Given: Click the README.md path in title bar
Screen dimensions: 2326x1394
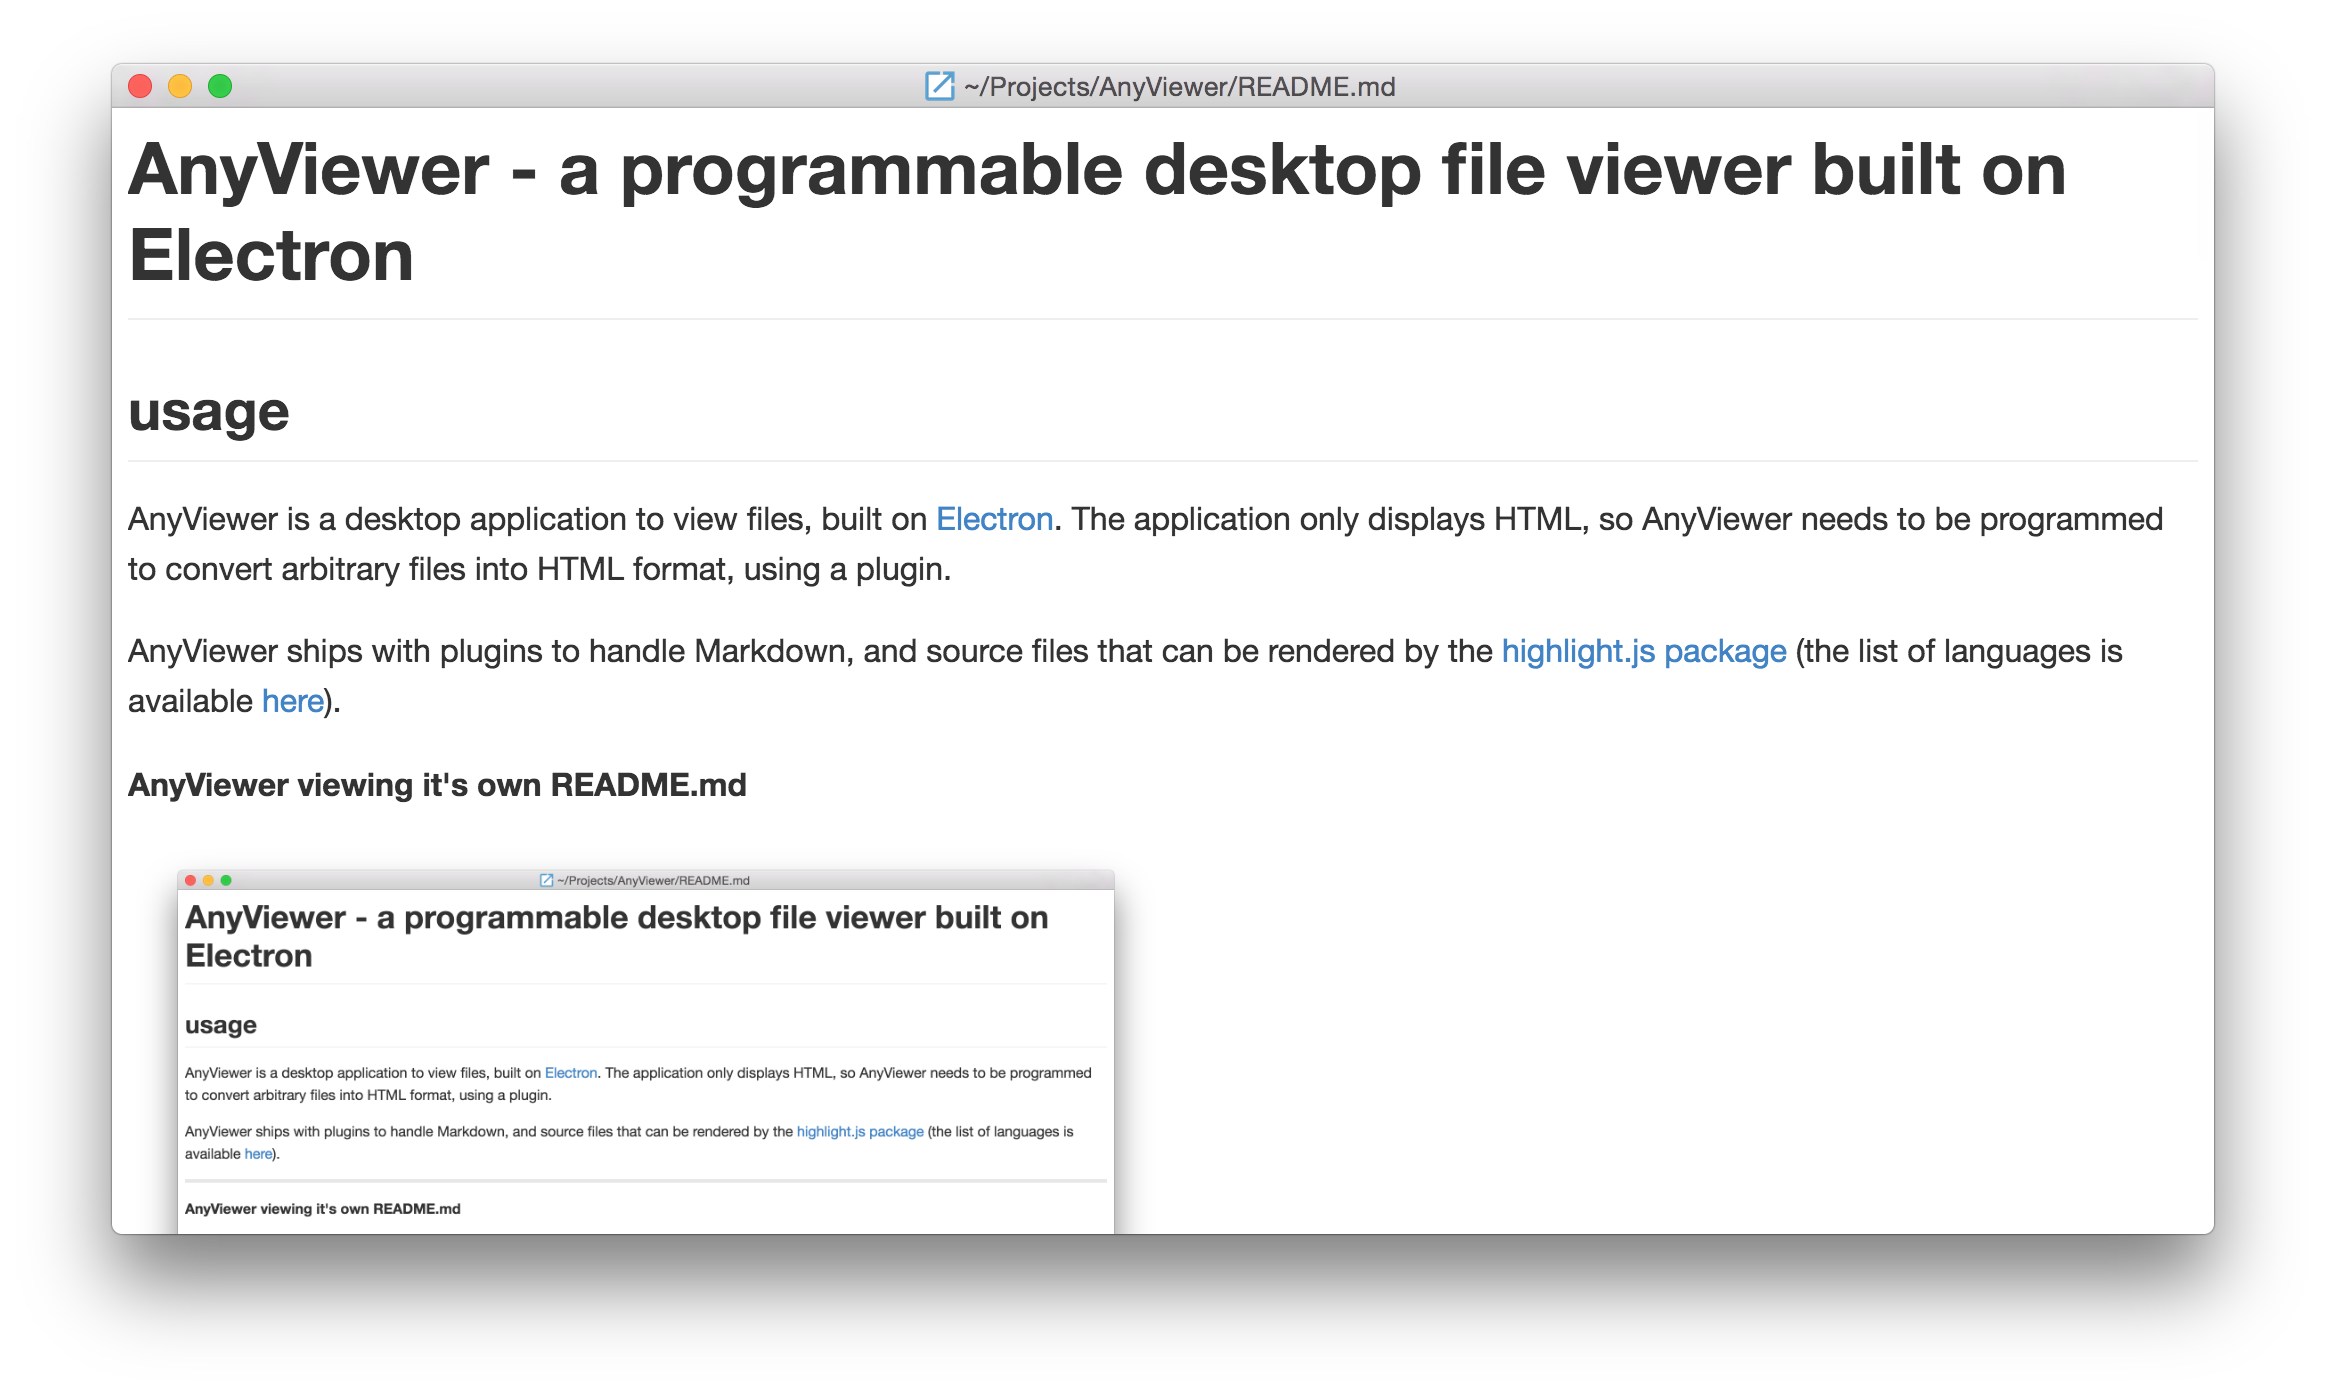Looking at the screenshot, I should coord(1179,87).
